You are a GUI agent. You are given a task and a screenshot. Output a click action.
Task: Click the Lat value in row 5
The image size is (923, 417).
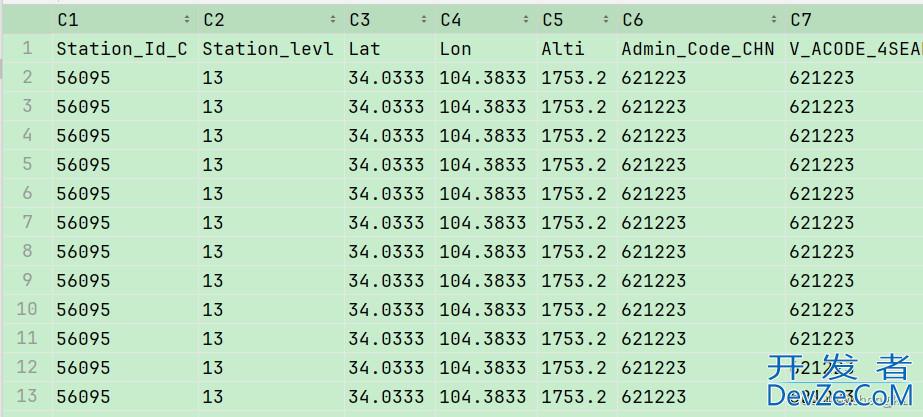pyautogui.click(x=386, y=164)
